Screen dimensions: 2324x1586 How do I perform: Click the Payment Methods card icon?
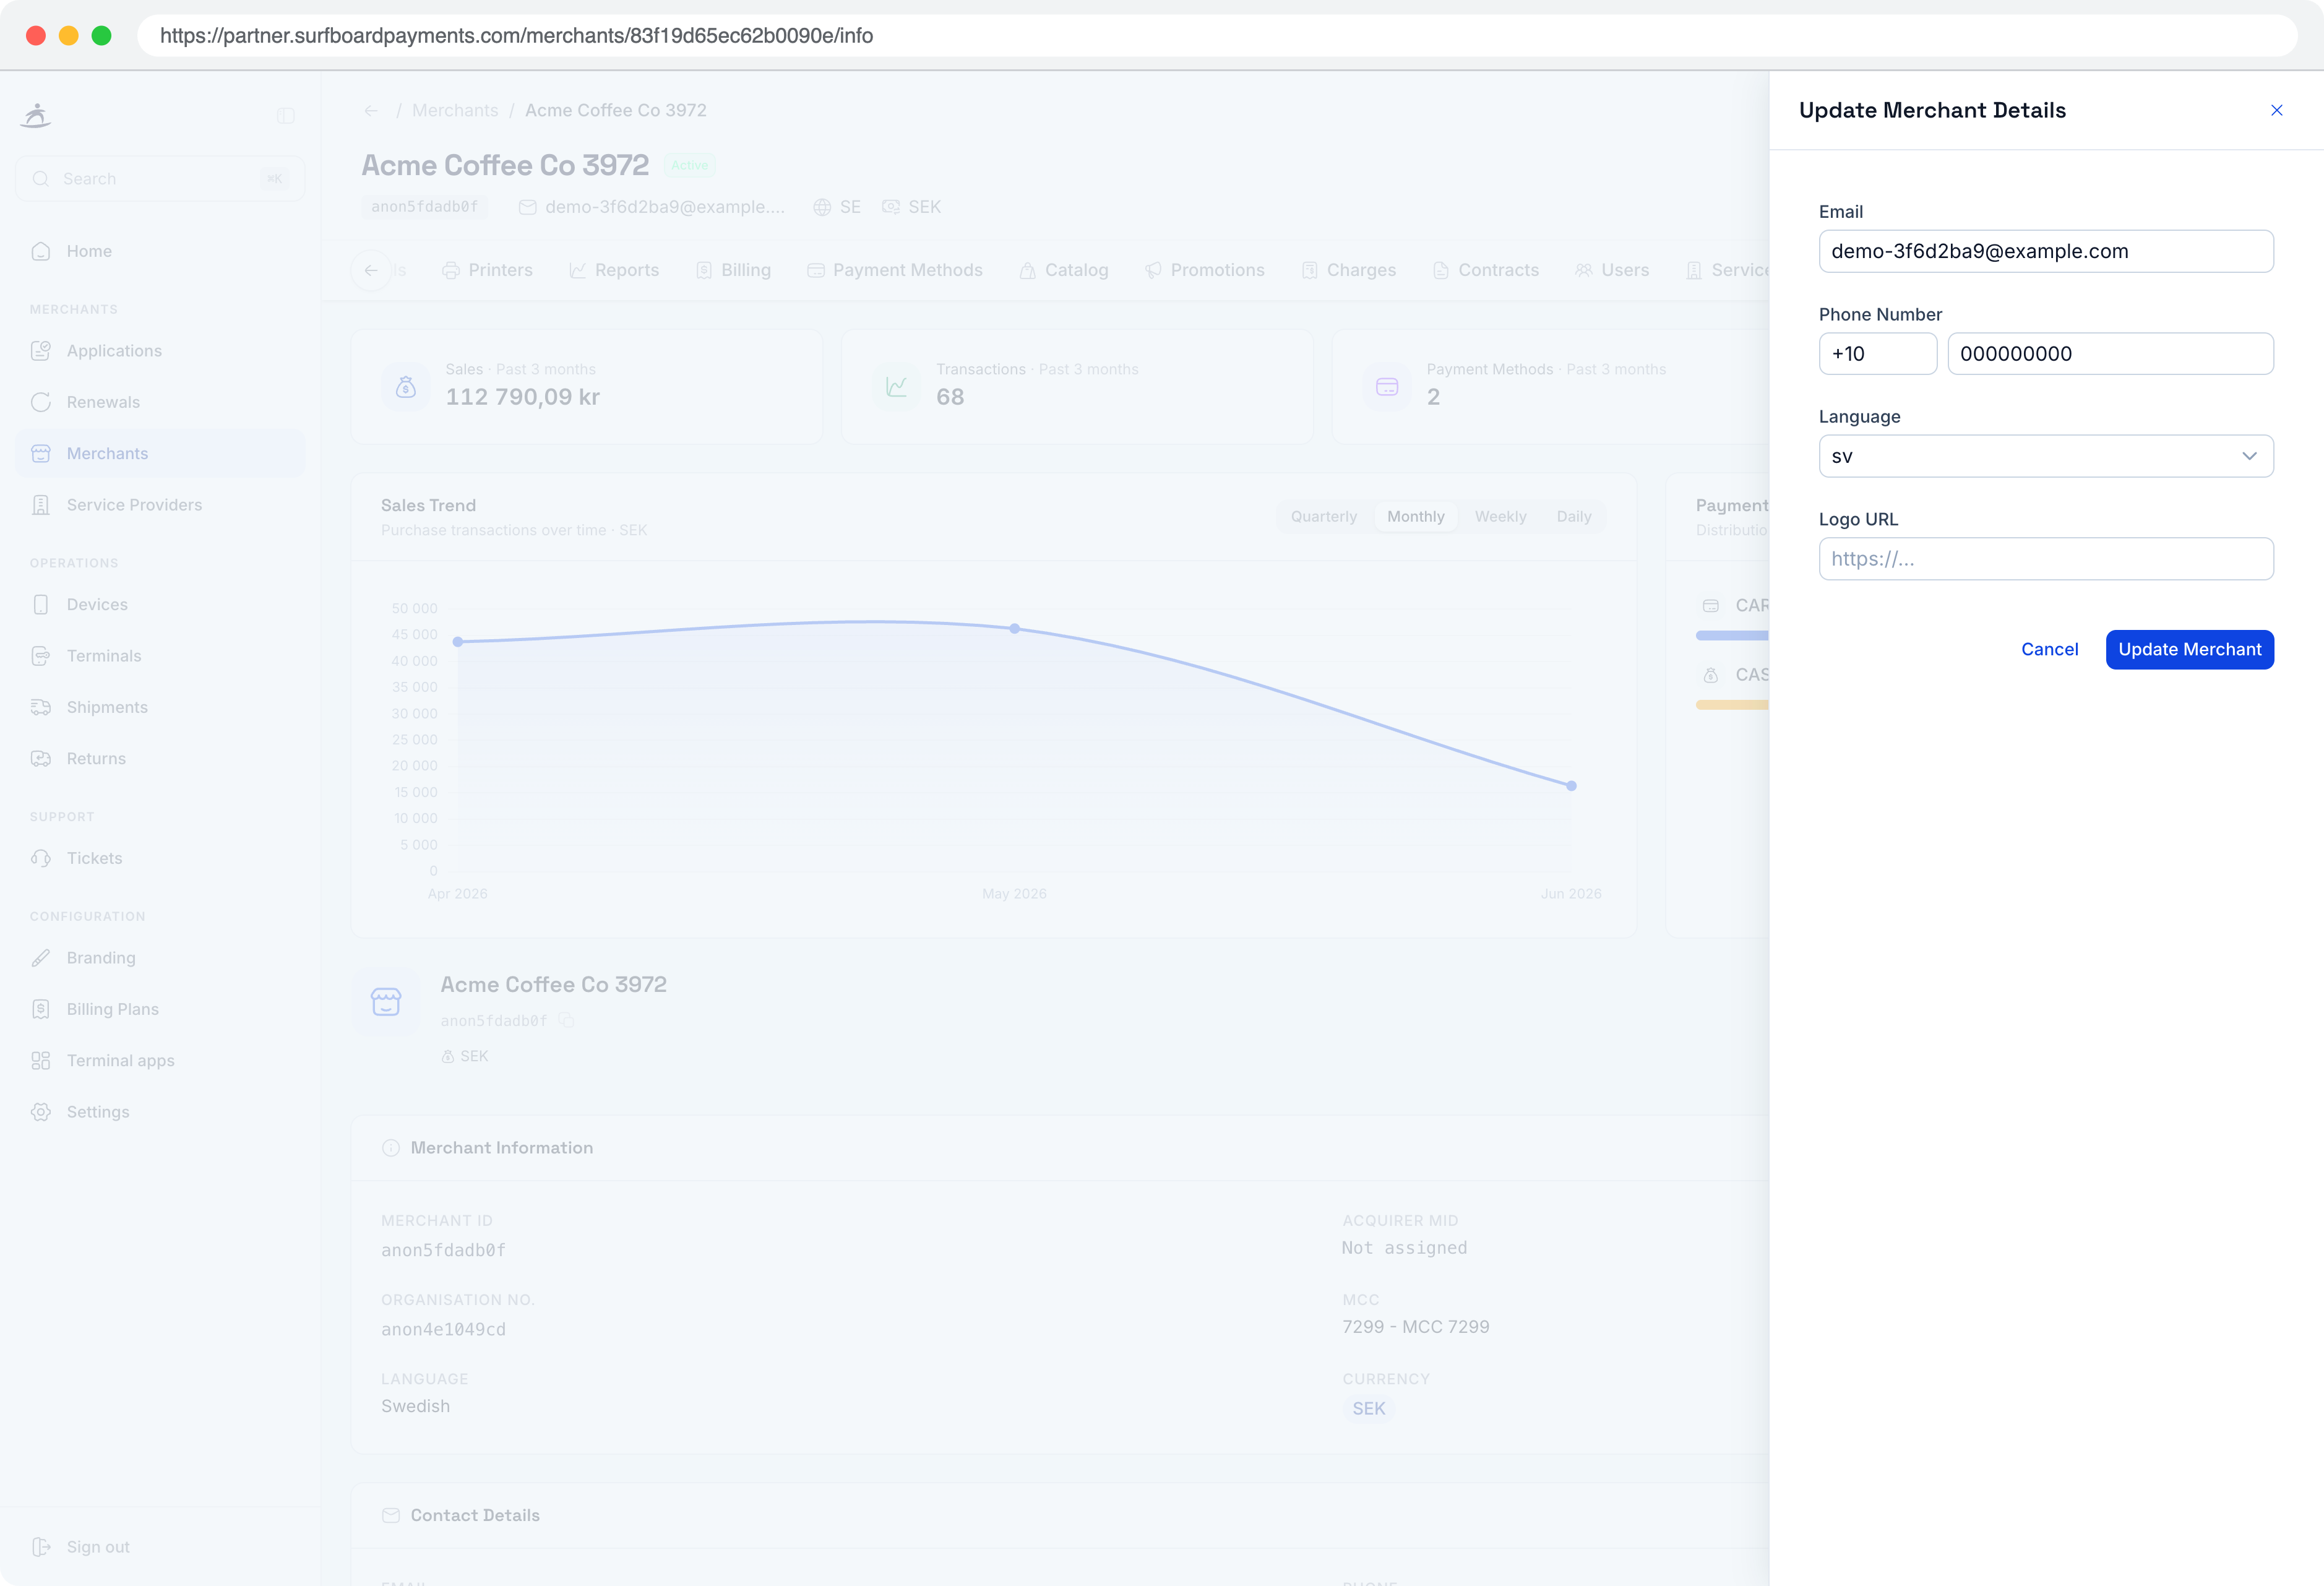coord(1387,386)
